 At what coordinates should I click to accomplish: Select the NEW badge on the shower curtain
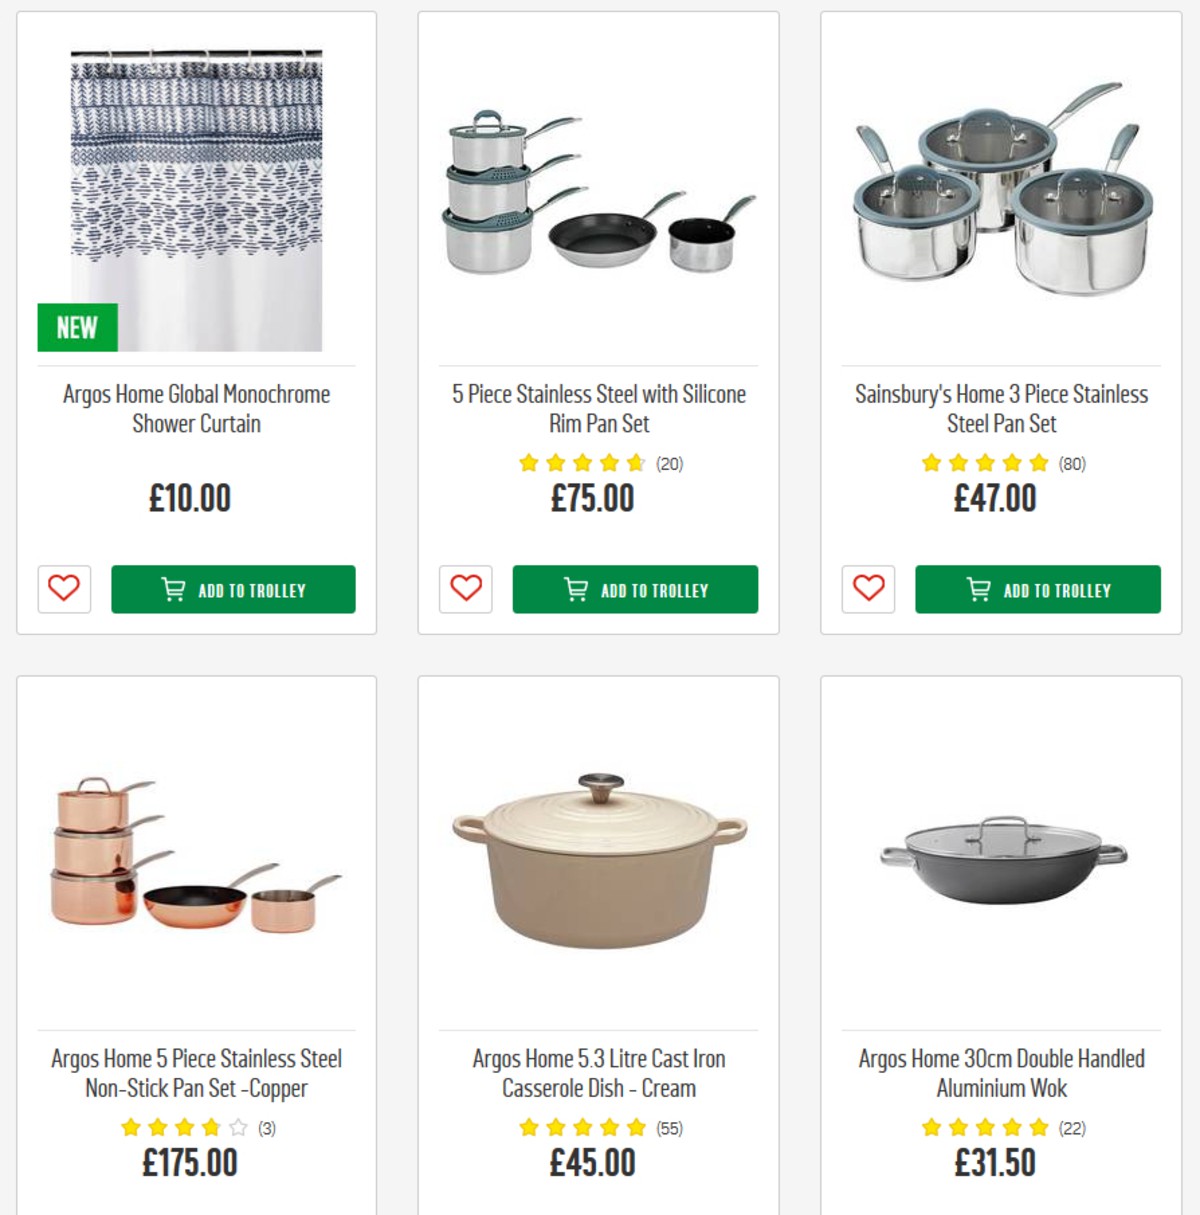(x=75, y=327)
